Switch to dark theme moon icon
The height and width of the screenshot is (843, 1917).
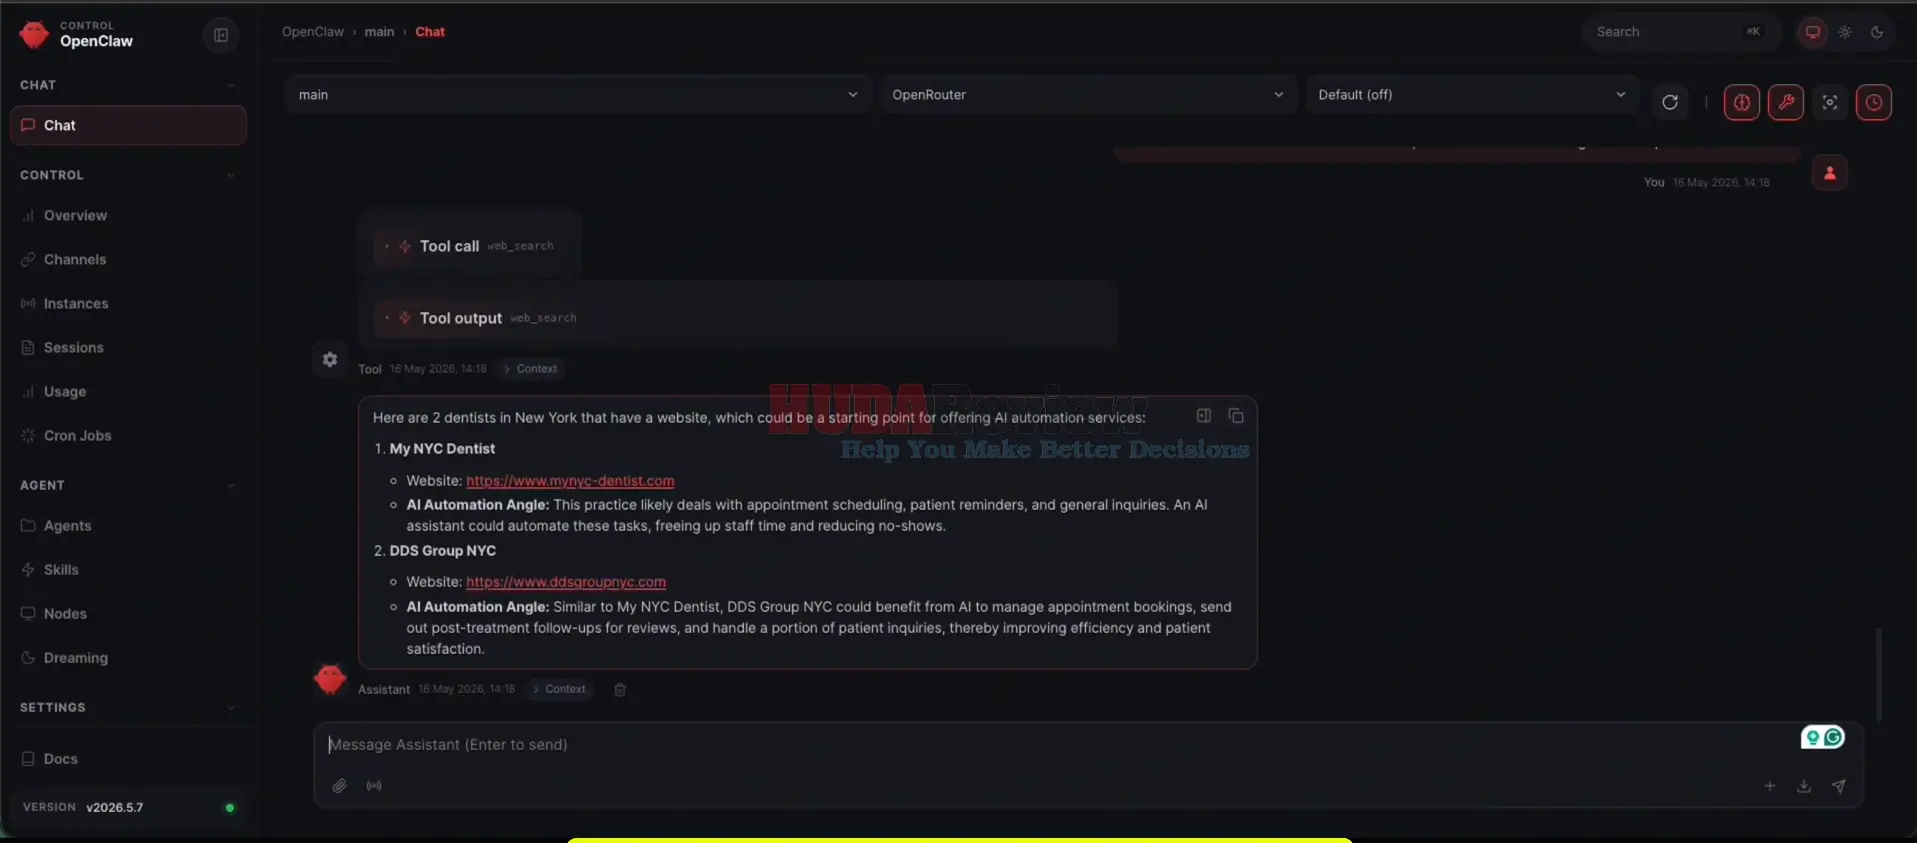click(1877, 32)
